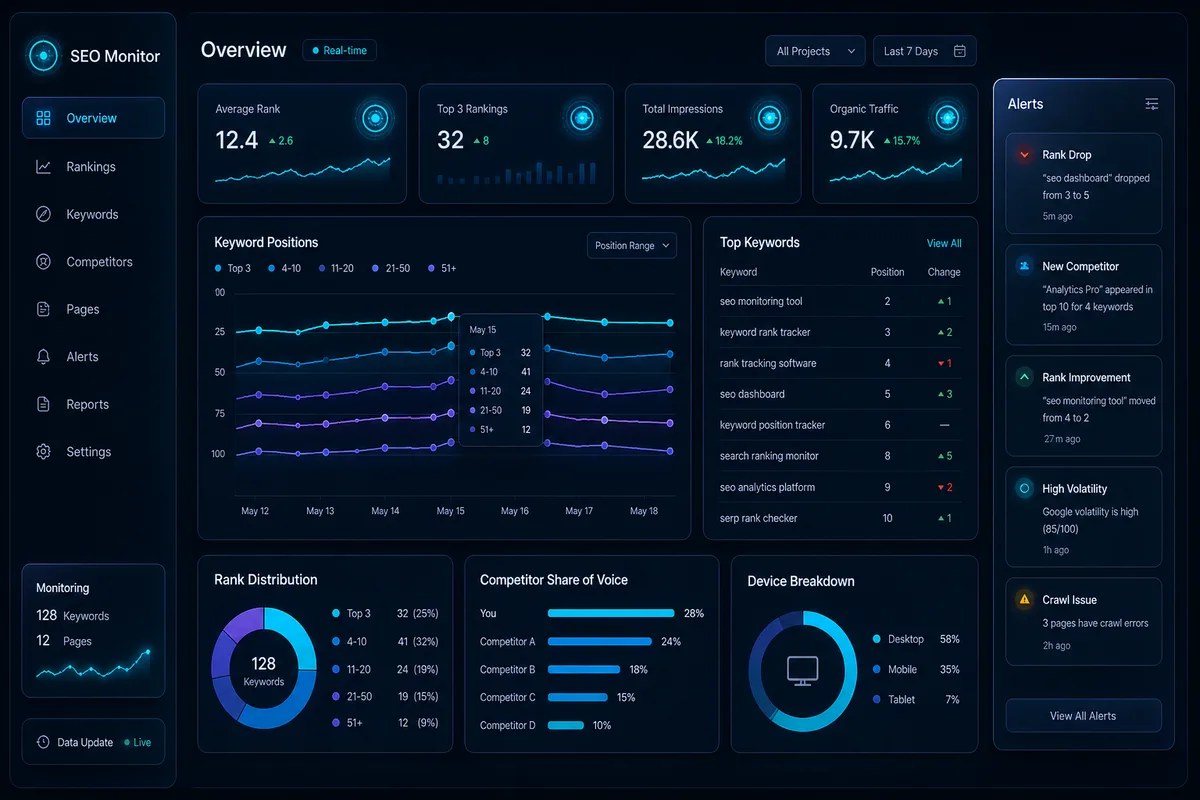
Task: Toggle the Top 3 legend series
Action: pyautogui.click(x=233, y=268)
